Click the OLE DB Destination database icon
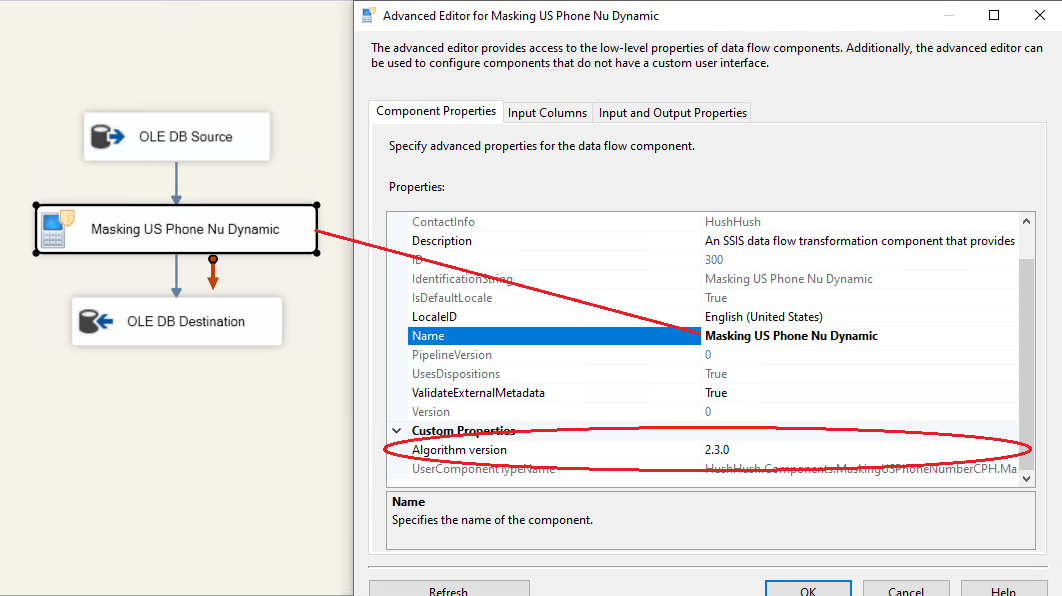This screenshot has height=596, width=1062. click(x=94, y=321)
